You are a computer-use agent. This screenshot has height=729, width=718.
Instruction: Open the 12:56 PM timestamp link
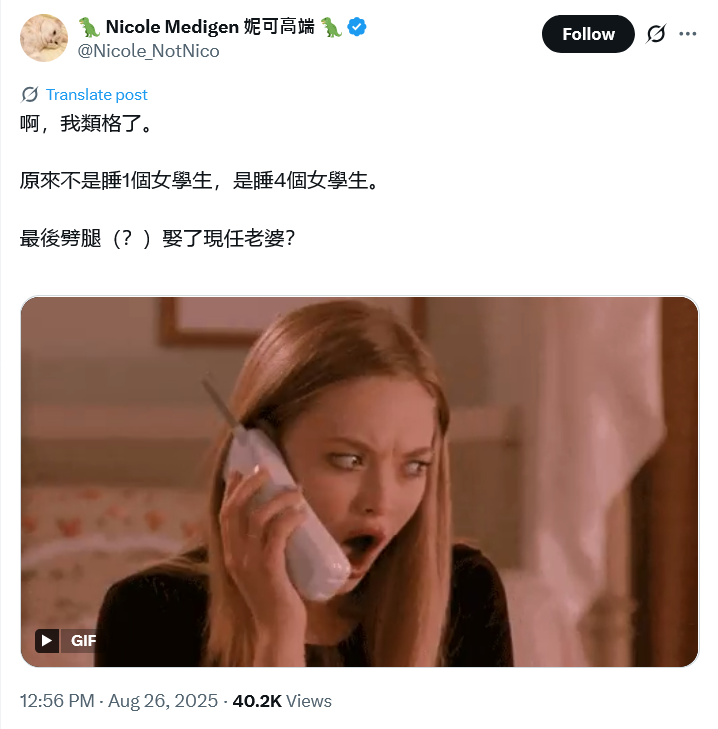pyautogui.click(x=57, y=701)
